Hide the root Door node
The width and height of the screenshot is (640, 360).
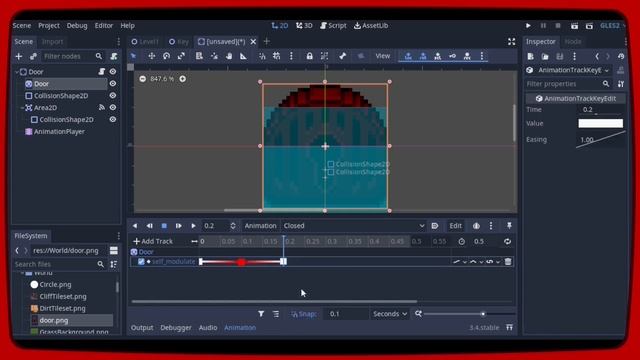[x=113, y=71]
